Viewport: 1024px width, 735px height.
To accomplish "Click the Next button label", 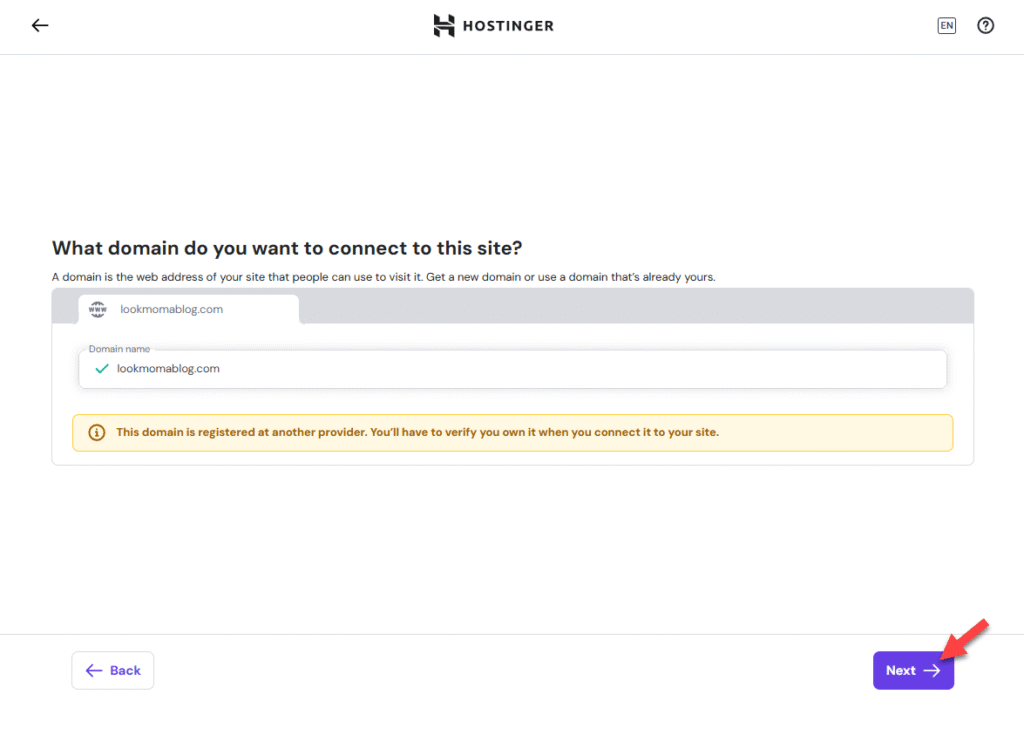I will (900, 671).
